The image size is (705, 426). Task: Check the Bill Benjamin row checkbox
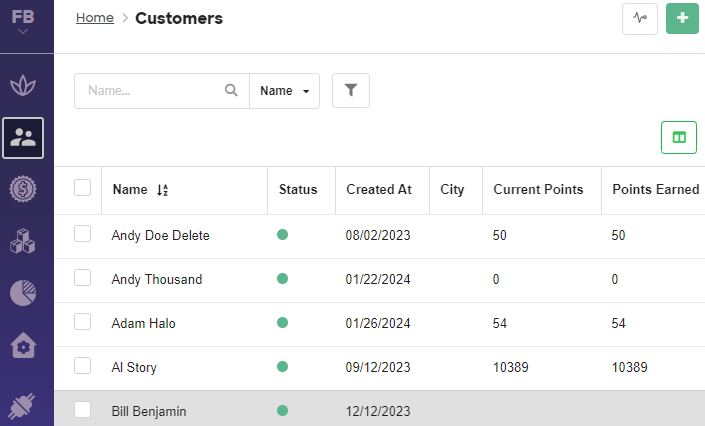point(82,410)
